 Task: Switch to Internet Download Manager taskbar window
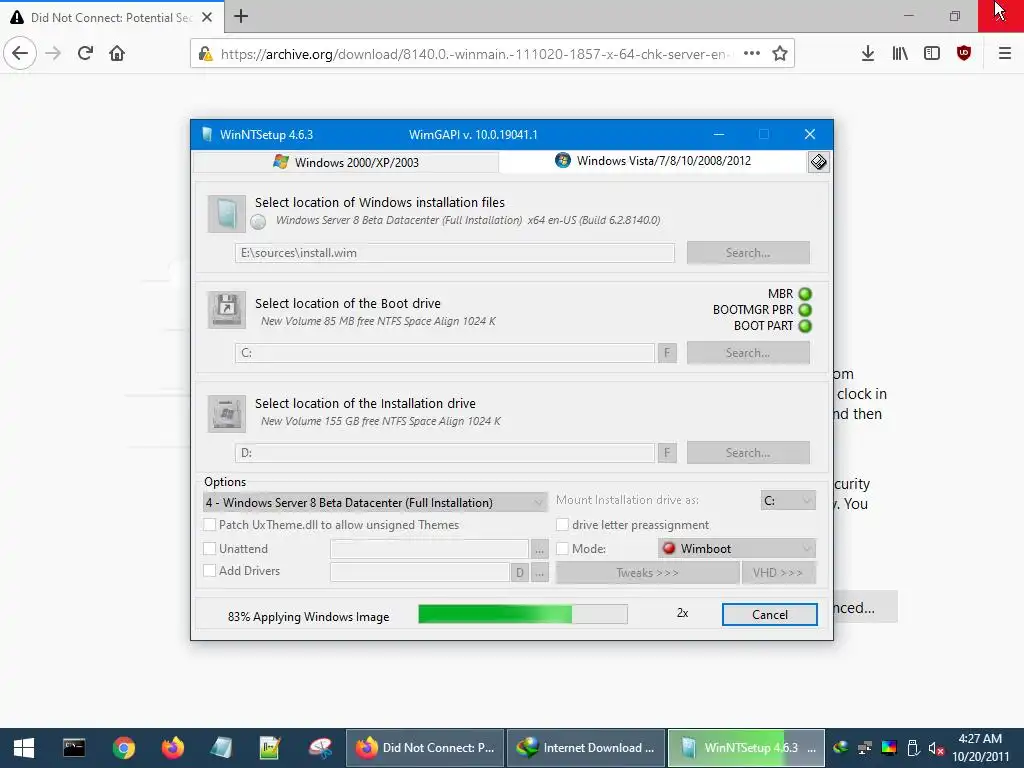click(x=586, y=748)
